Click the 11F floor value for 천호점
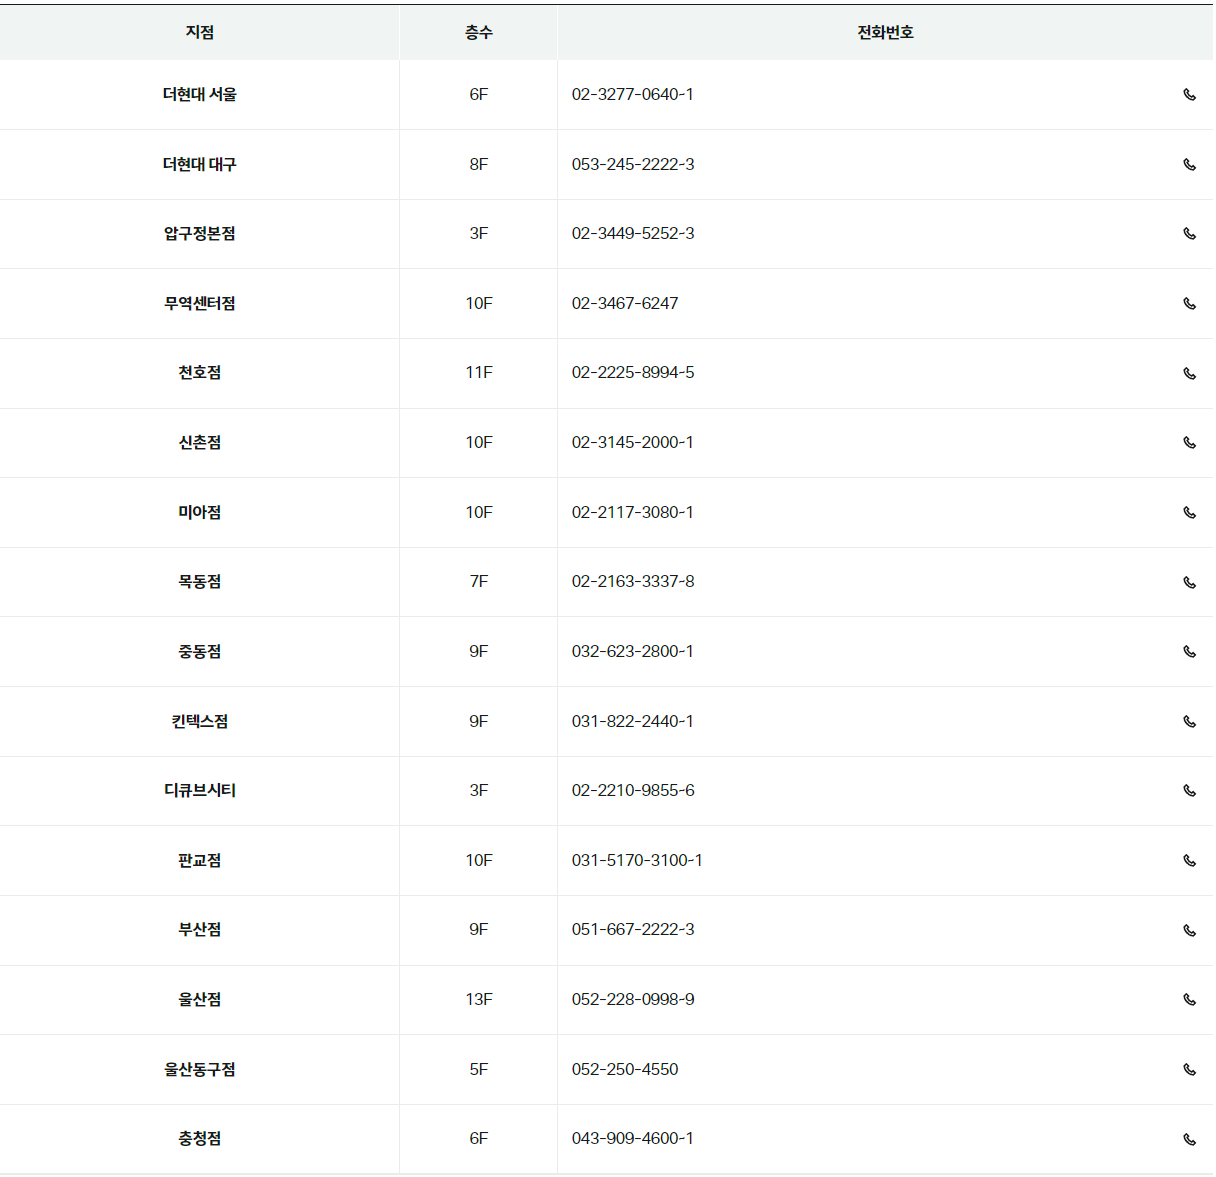1216x1177 pixels. (x=479, y=372)
